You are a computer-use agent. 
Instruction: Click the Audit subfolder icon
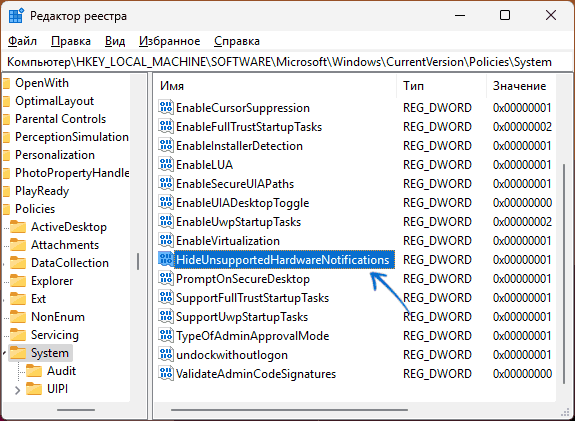(x=34, y=371)
